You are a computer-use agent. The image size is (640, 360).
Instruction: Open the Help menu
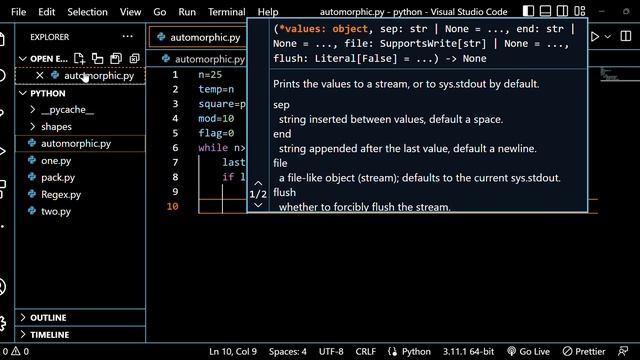pyautogui.click(x=268, y=12)
